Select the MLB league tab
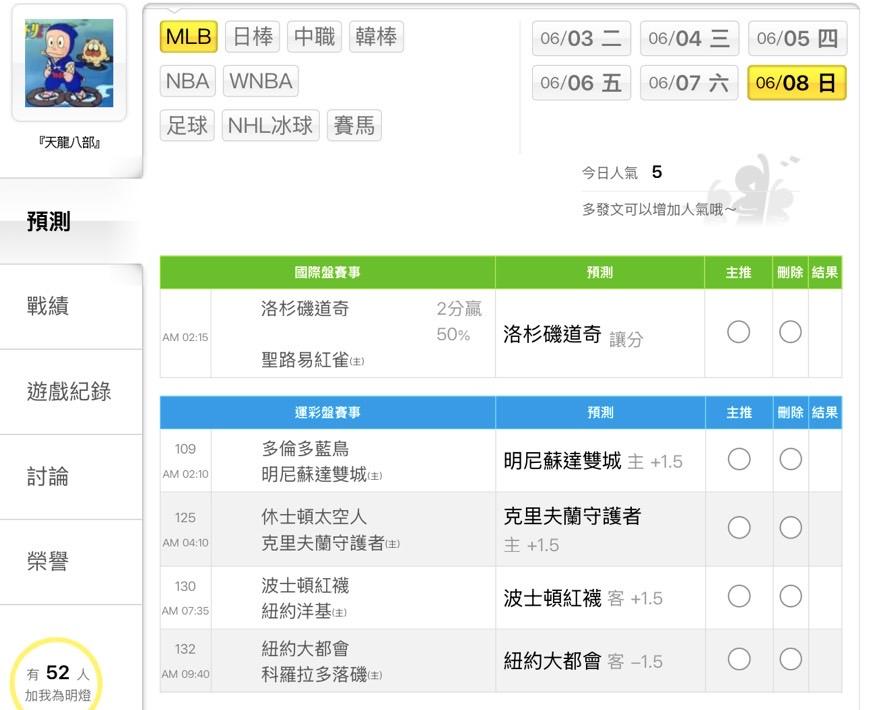Image resolution: width=869 pixels, height=710 pixels. tap(188, 37)
